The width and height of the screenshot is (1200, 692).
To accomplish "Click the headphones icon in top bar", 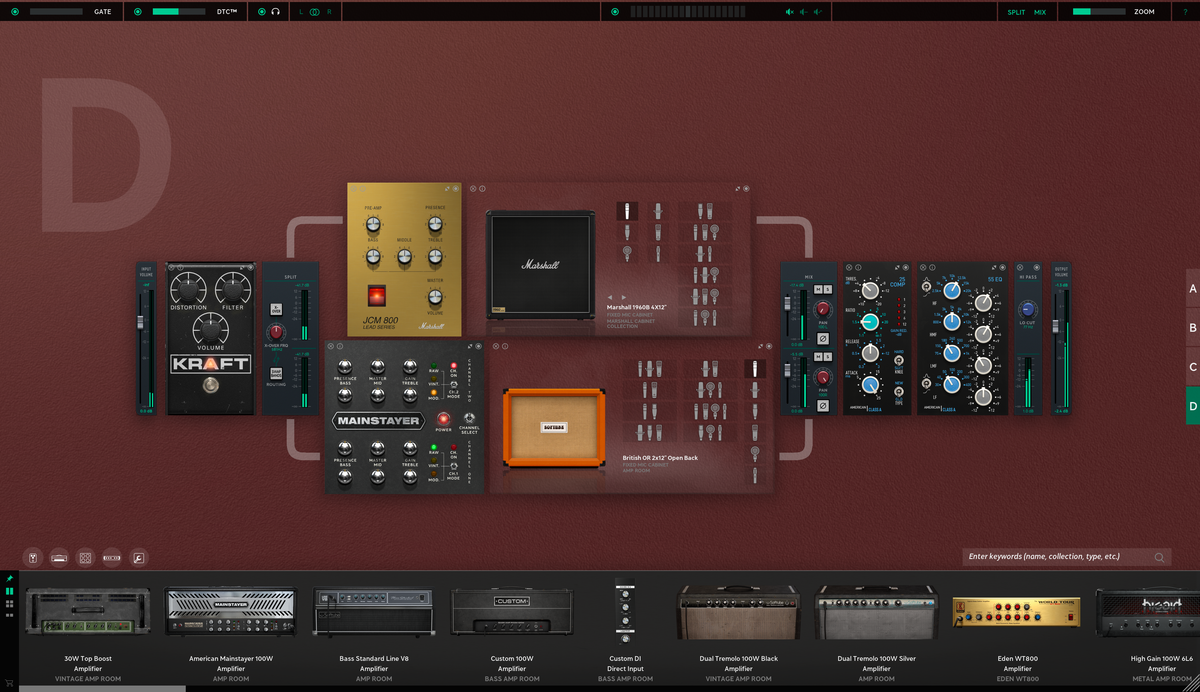I will pyautogui.click(x=275, y=12).
